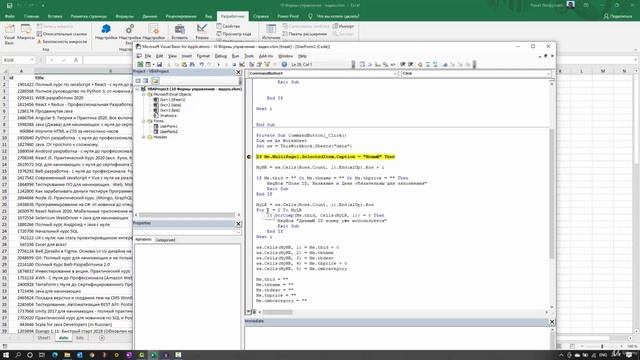This screenshot has width=640, height=360.
Task: Open Project Explorer via toolbar icon
Action: (x=251, y=64)
